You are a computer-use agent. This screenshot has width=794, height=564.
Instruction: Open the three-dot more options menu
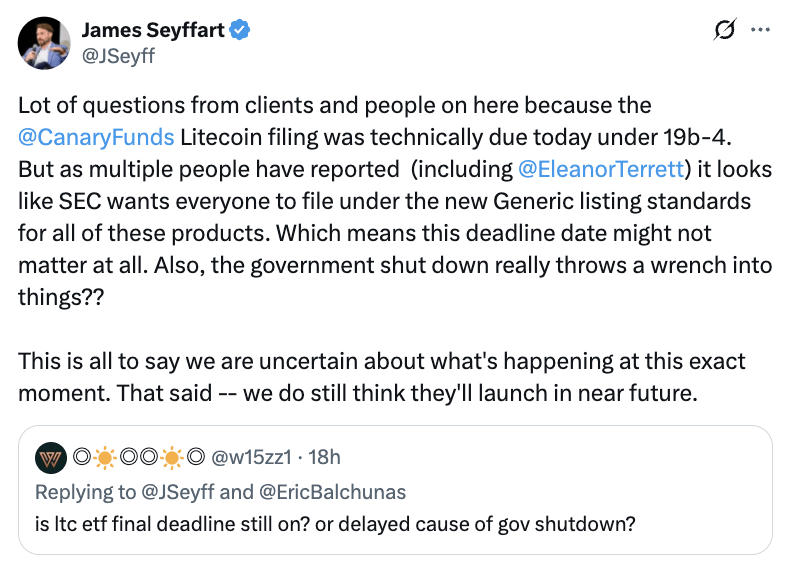pos(760,31)
